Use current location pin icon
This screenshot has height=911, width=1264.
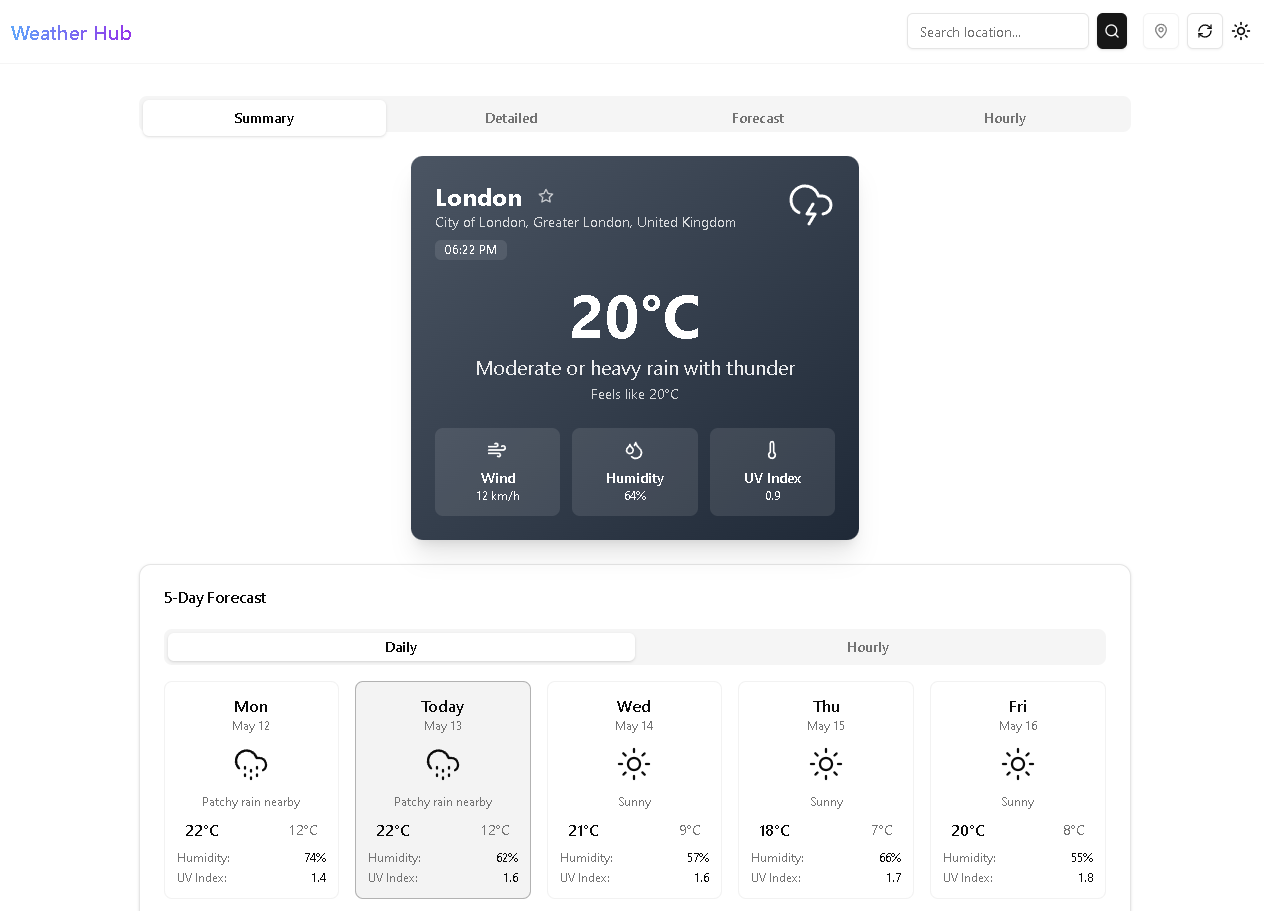pyautogui.click(x=1160, y=31)
